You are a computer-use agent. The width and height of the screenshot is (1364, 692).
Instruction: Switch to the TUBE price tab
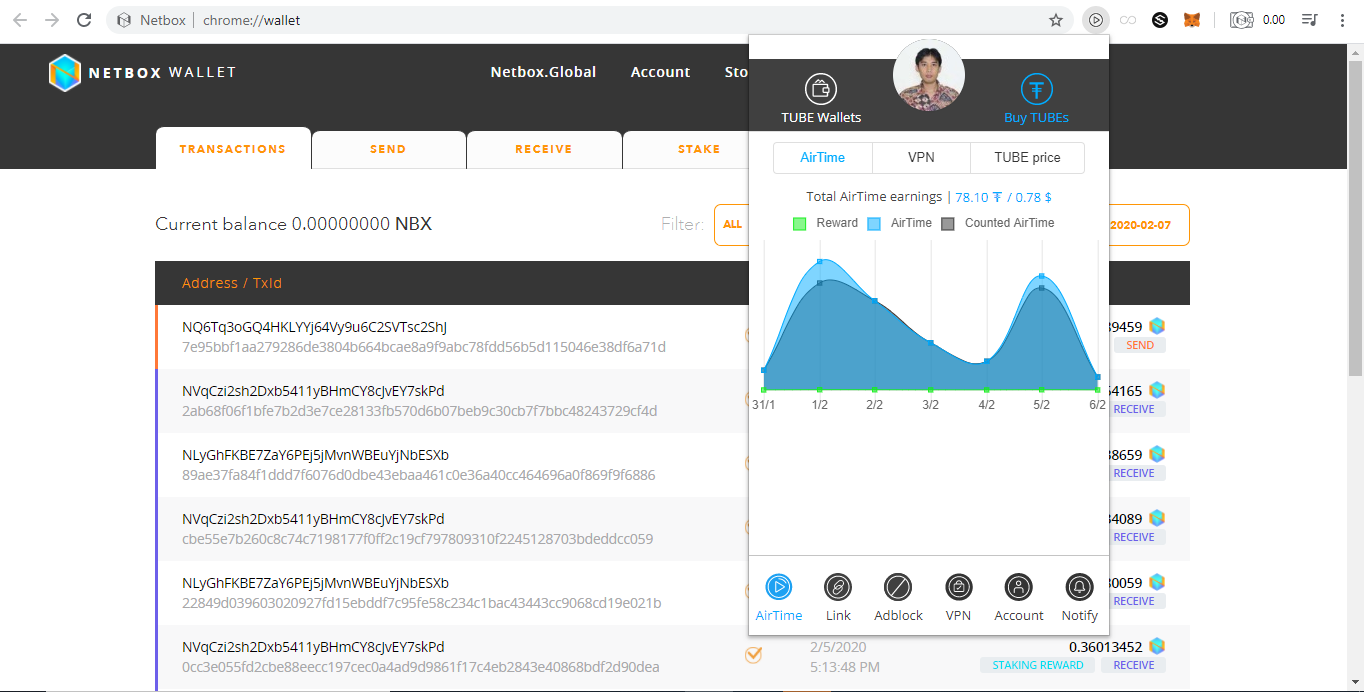point(1027,158)
